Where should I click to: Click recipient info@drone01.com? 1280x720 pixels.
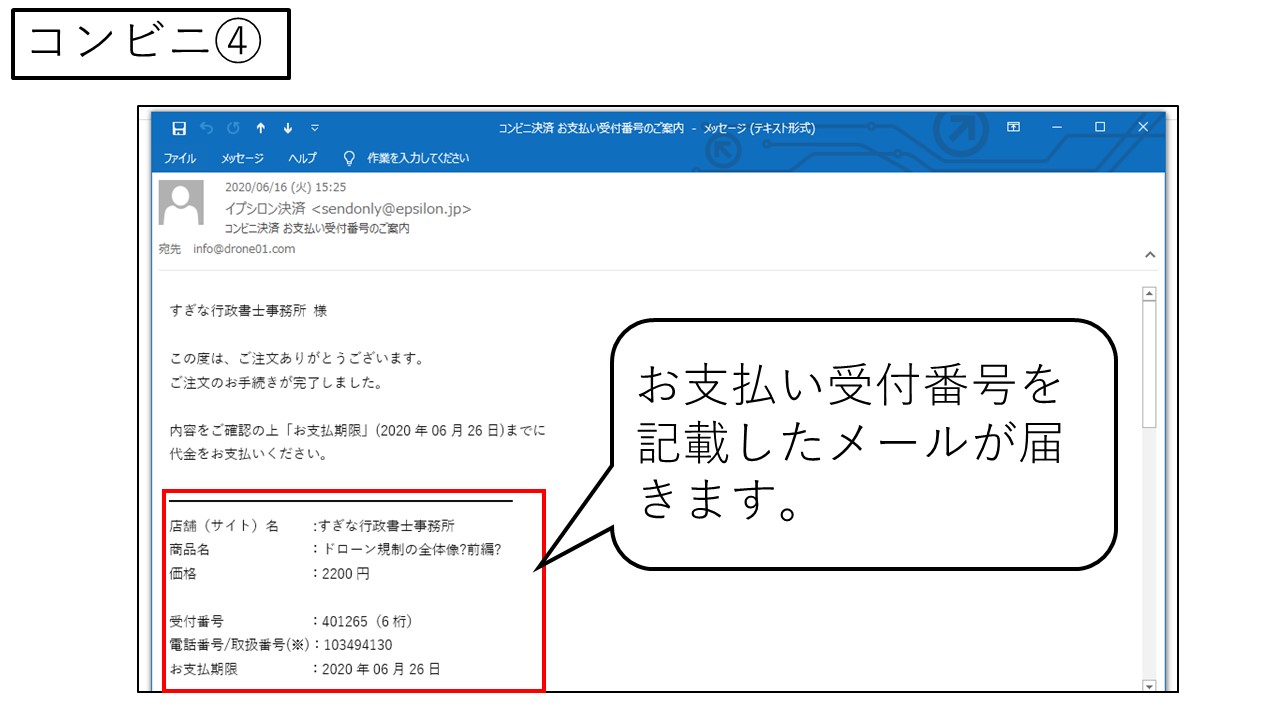(244, 249)
